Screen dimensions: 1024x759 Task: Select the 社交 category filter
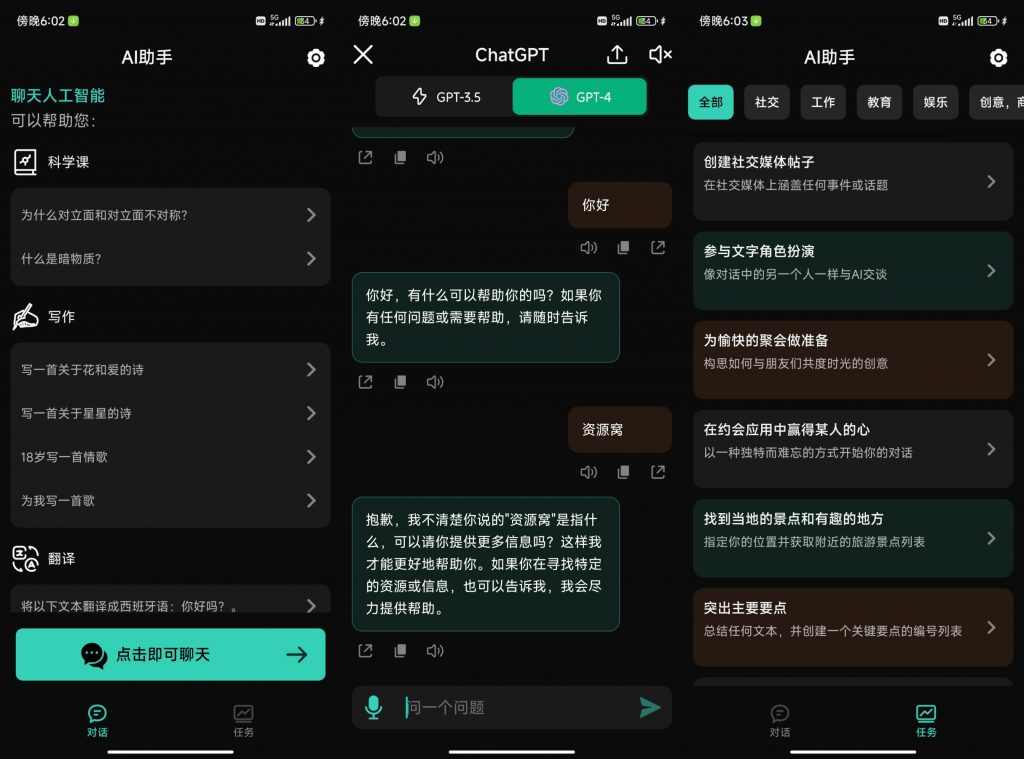pos(767,102)
